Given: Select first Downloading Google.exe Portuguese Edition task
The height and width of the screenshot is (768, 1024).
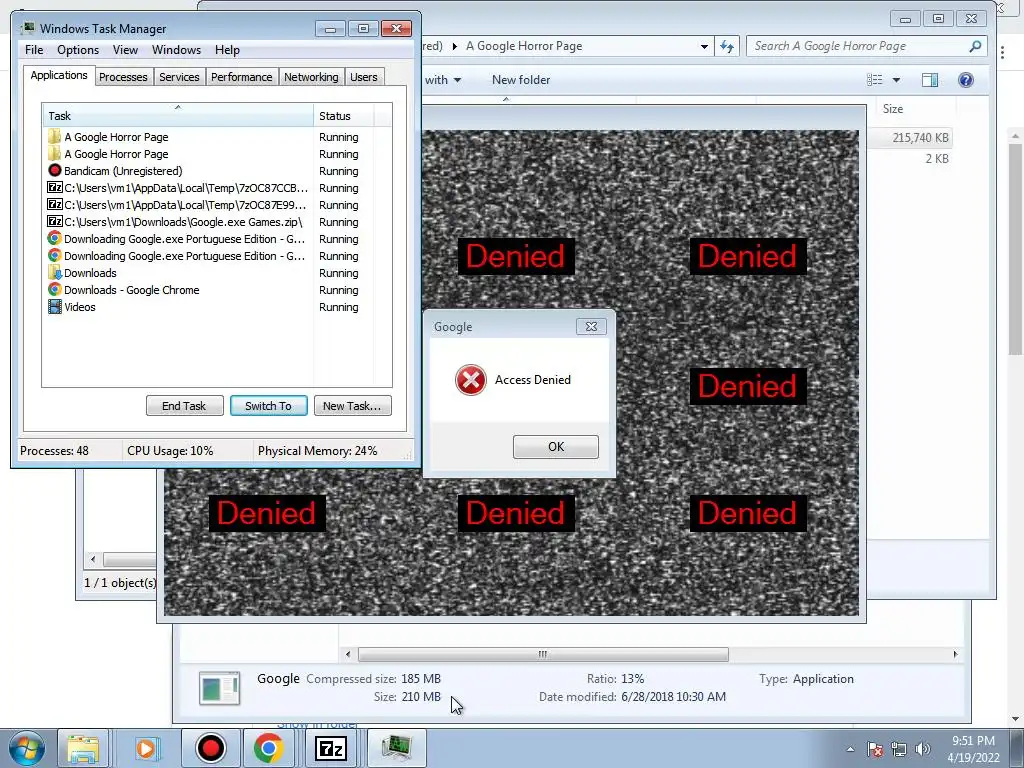Looking at the screenshot, I should click(x=217, y=239).
